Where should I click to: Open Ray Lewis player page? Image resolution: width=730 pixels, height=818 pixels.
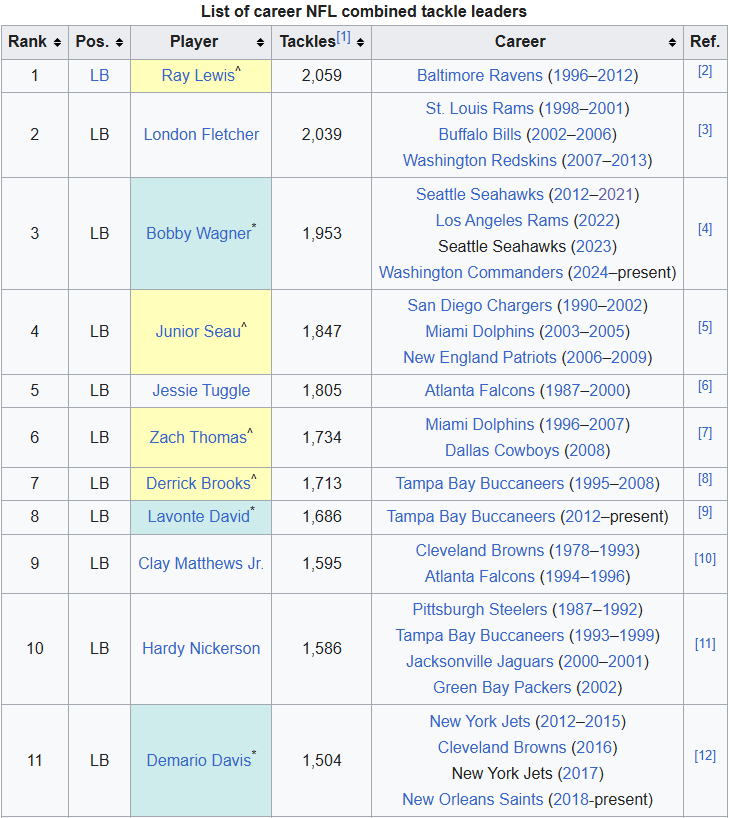(198, 76)
